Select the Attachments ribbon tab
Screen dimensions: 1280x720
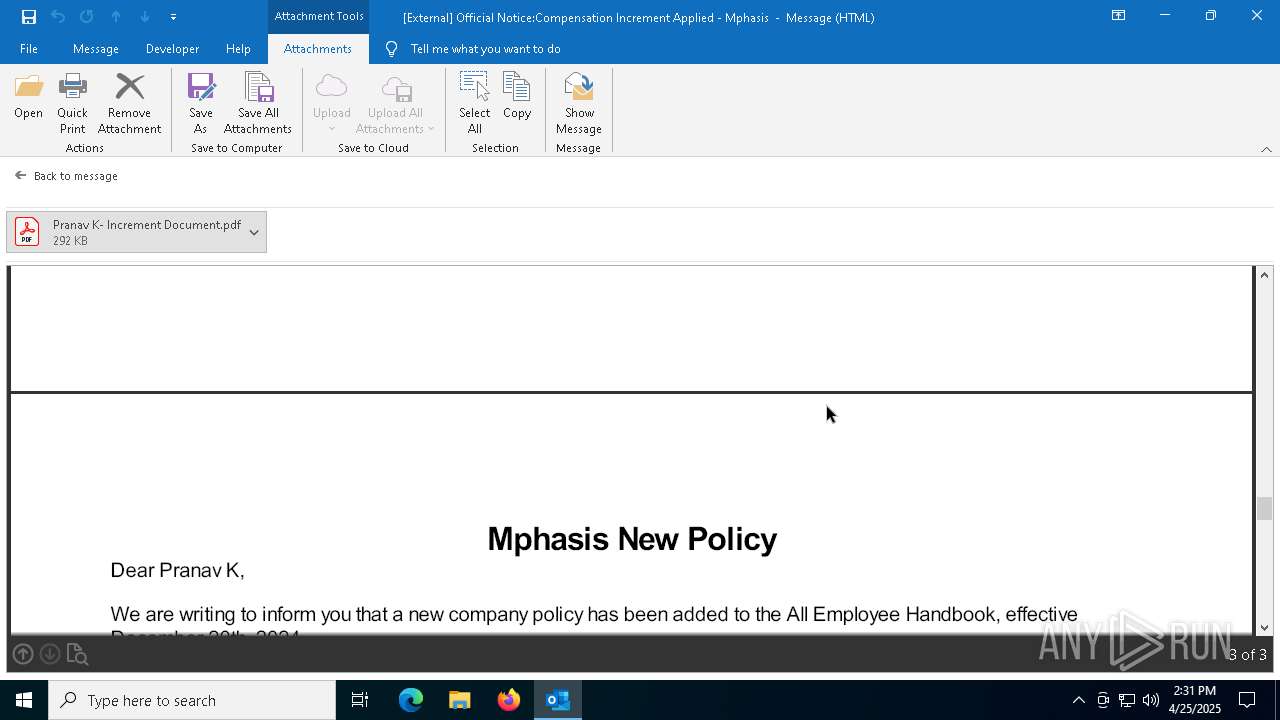point(318,49)
